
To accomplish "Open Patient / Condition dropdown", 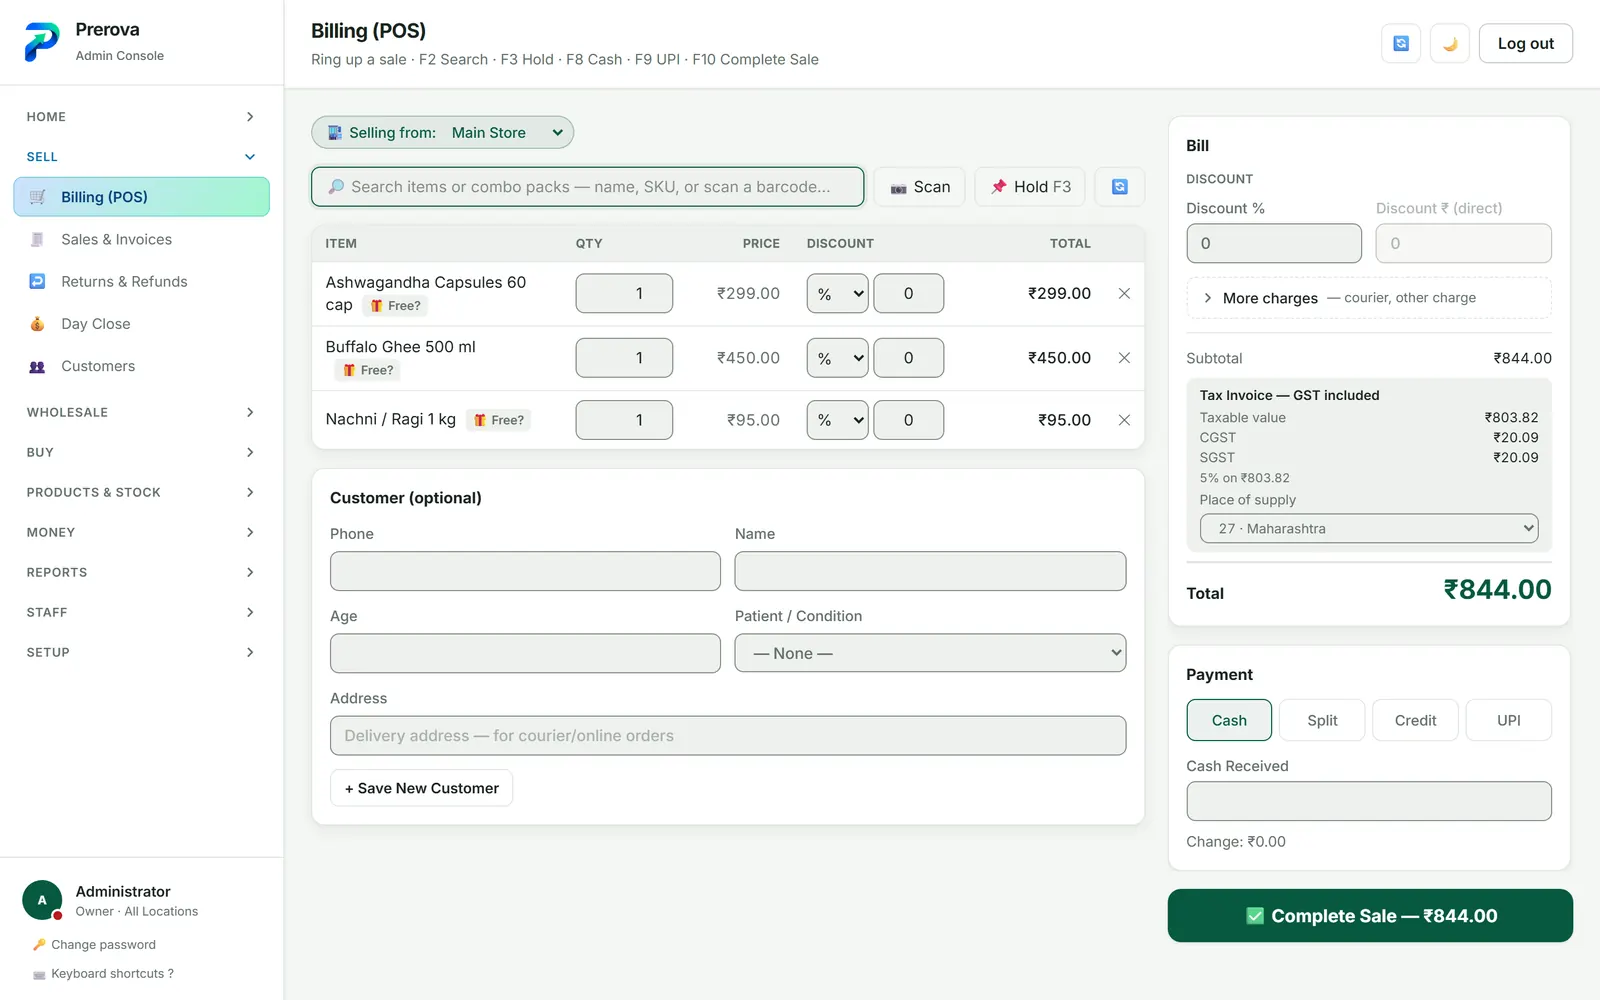I will [x=930, y=653].
